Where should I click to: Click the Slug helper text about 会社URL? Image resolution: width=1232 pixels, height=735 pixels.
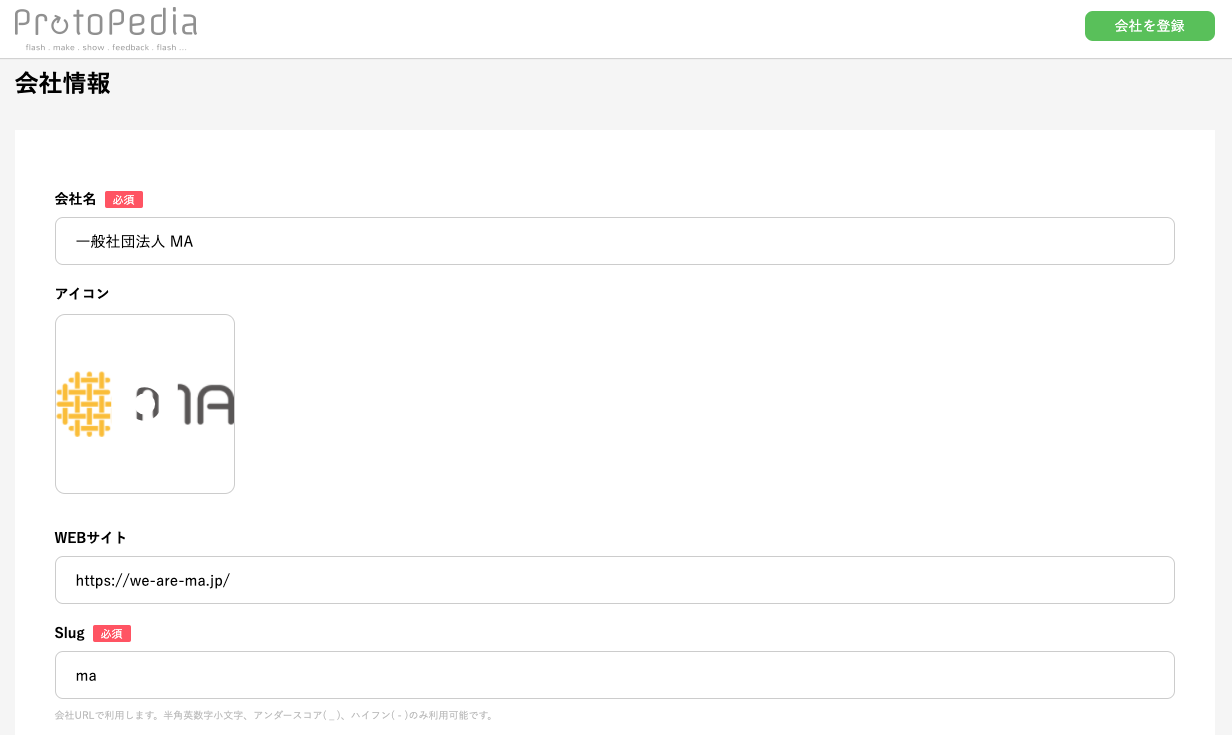275,715
